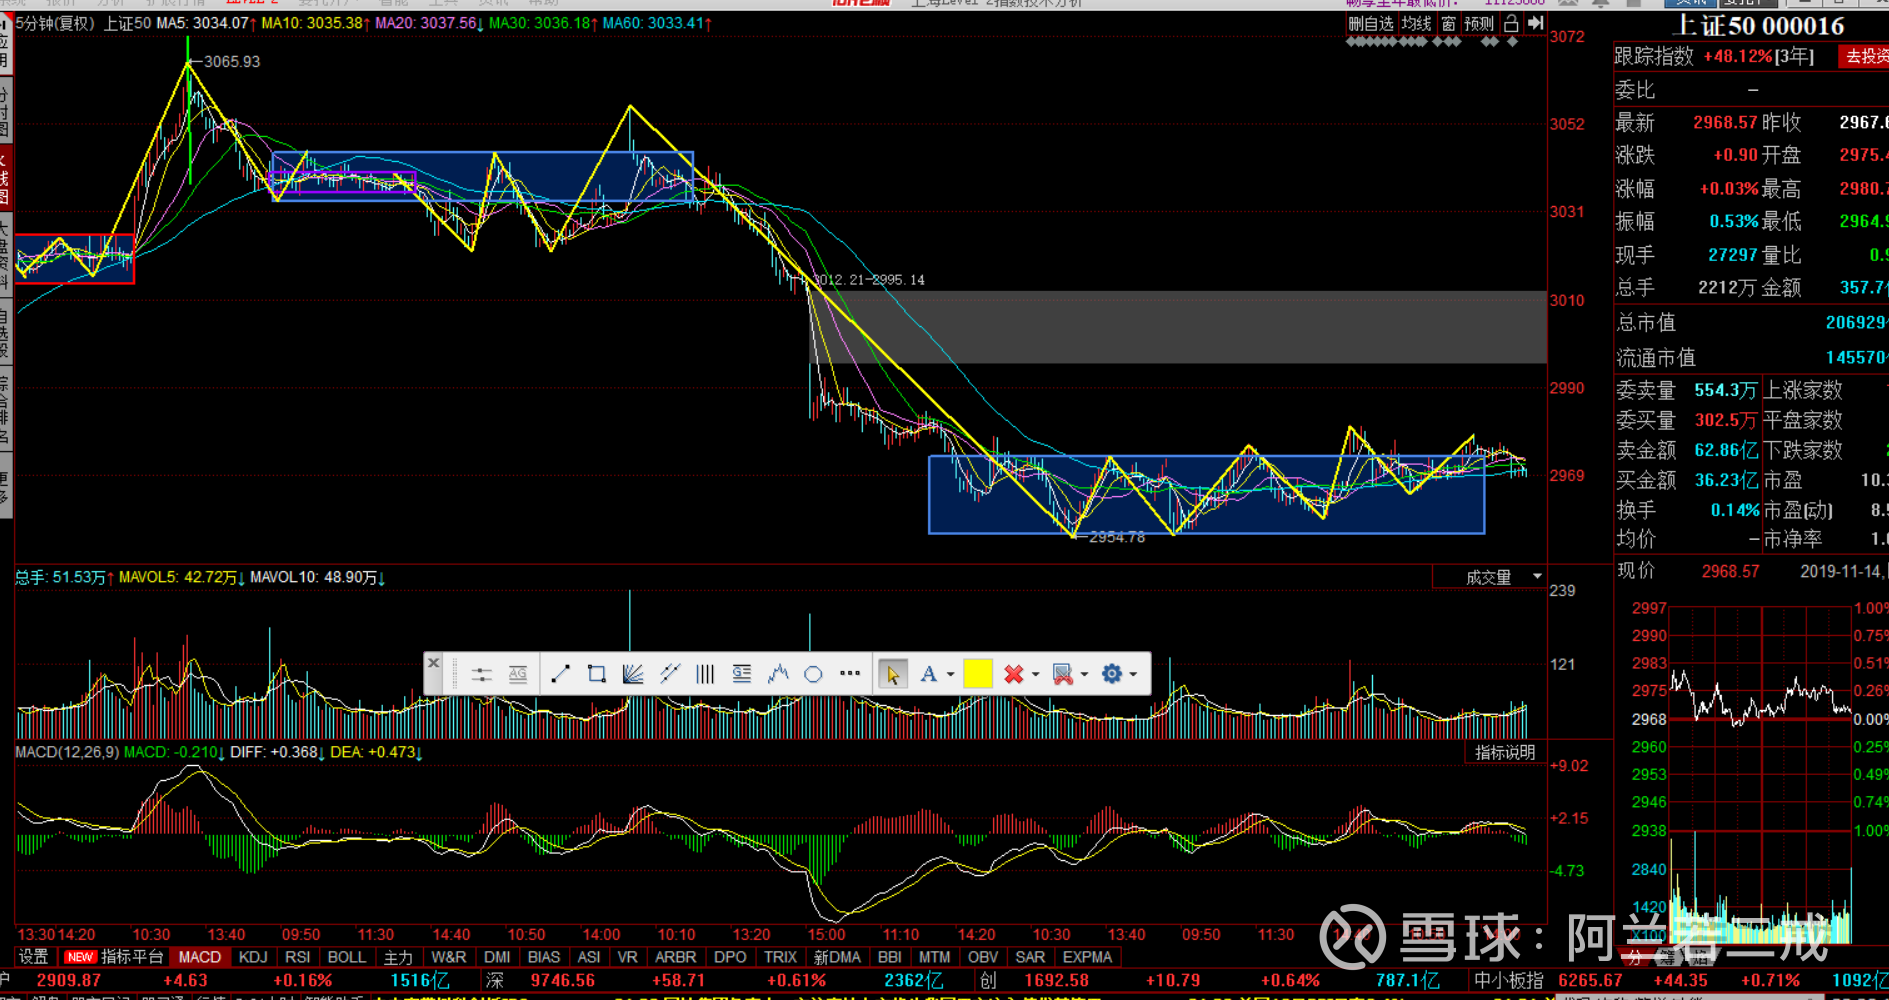Toggle 均线 moving averages display
This screenshot has height=1000, width=1889.
point(1416,23)
